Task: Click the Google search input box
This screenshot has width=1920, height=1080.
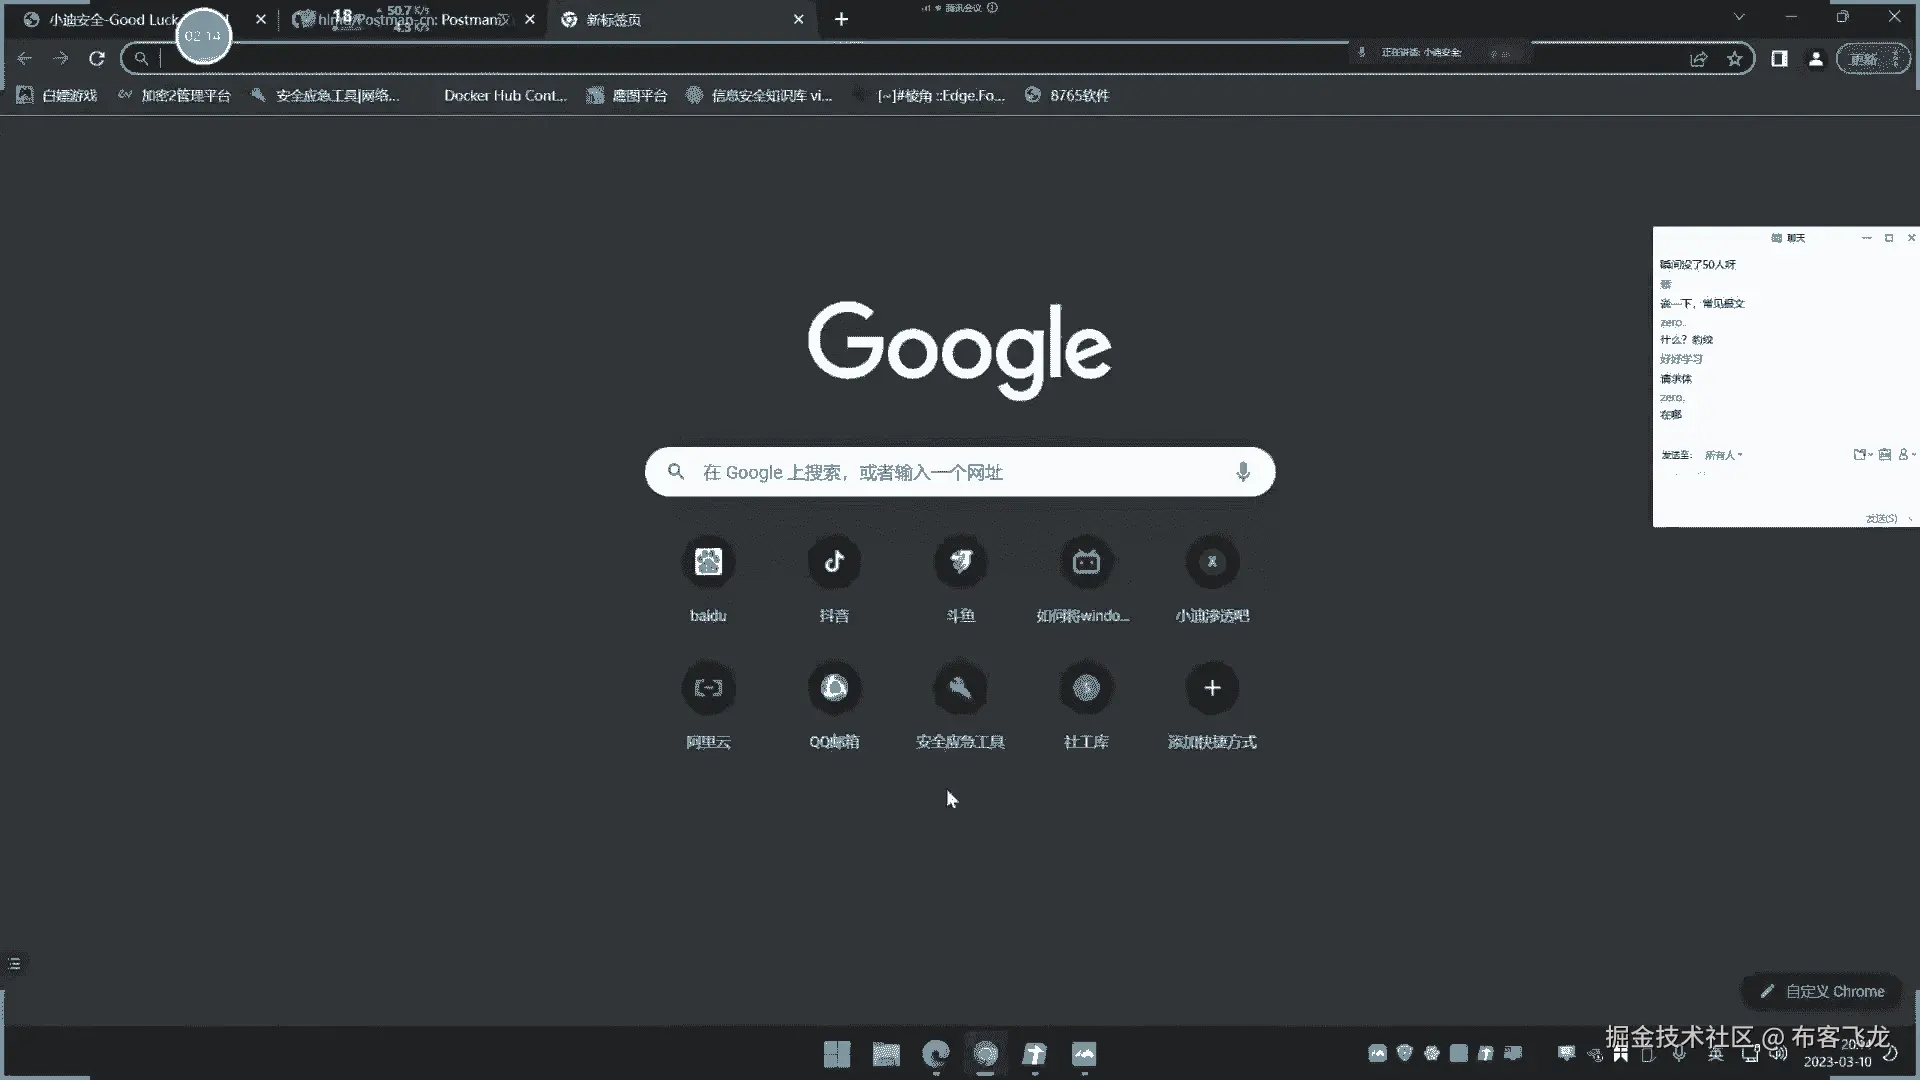Action: tap(958, 472)
